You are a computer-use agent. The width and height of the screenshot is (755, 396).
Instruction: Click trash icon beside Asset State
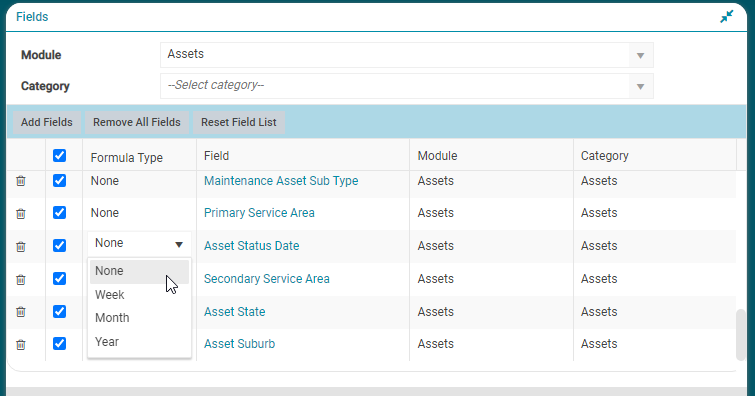21,312
